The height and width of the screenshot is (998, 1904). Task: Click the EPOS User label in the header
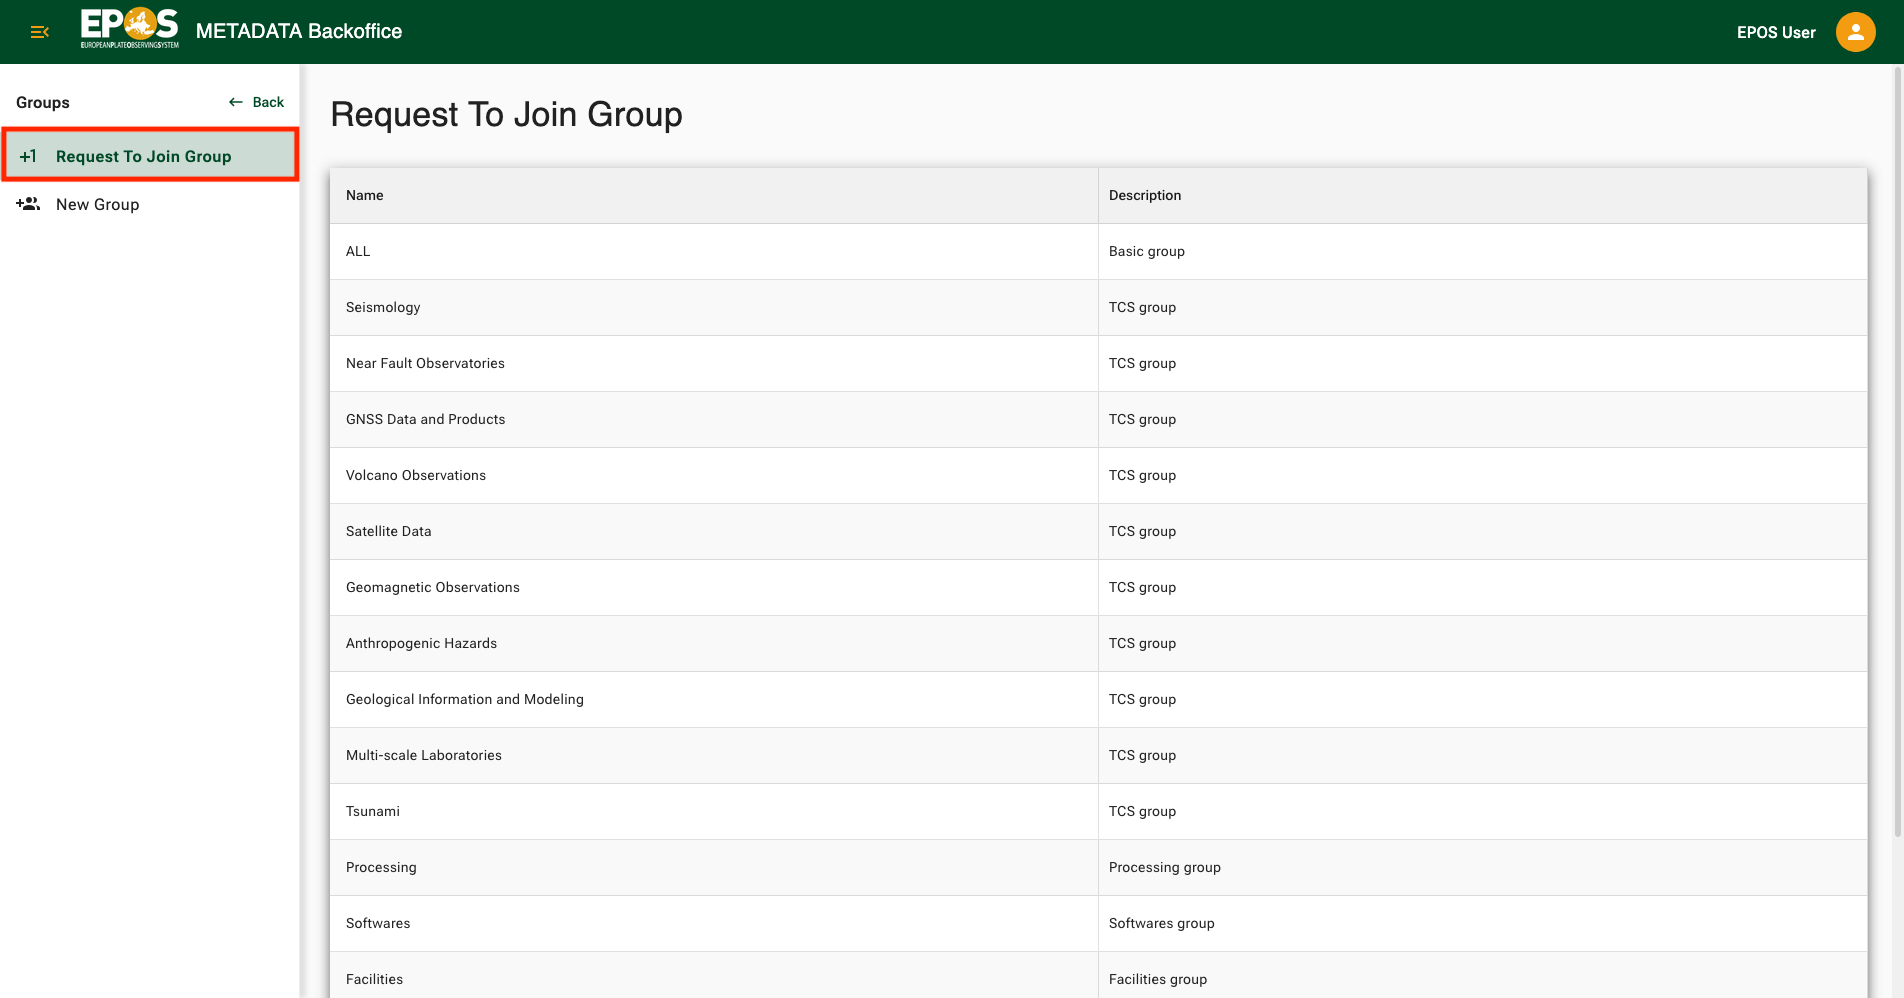[1776, 31]
